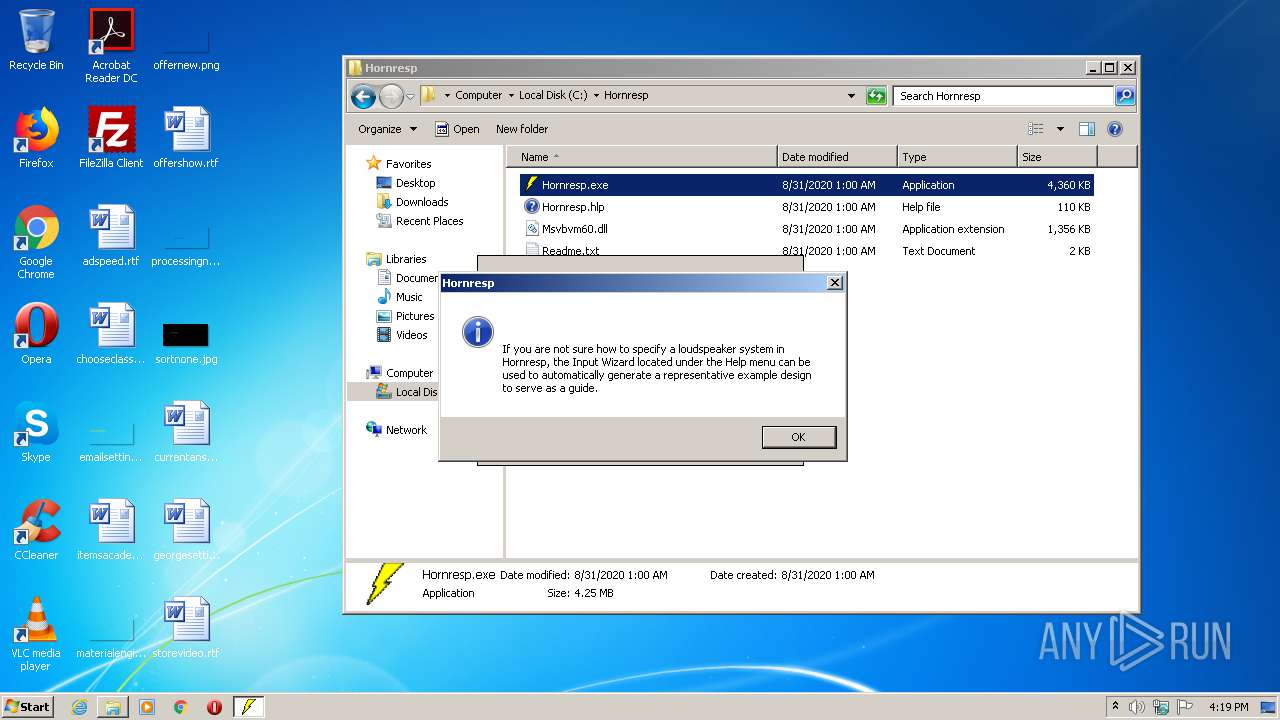Click Computer in address breadcrumb
The height and width of the screenshot is (720, 1280).
(x=478, y=96)
